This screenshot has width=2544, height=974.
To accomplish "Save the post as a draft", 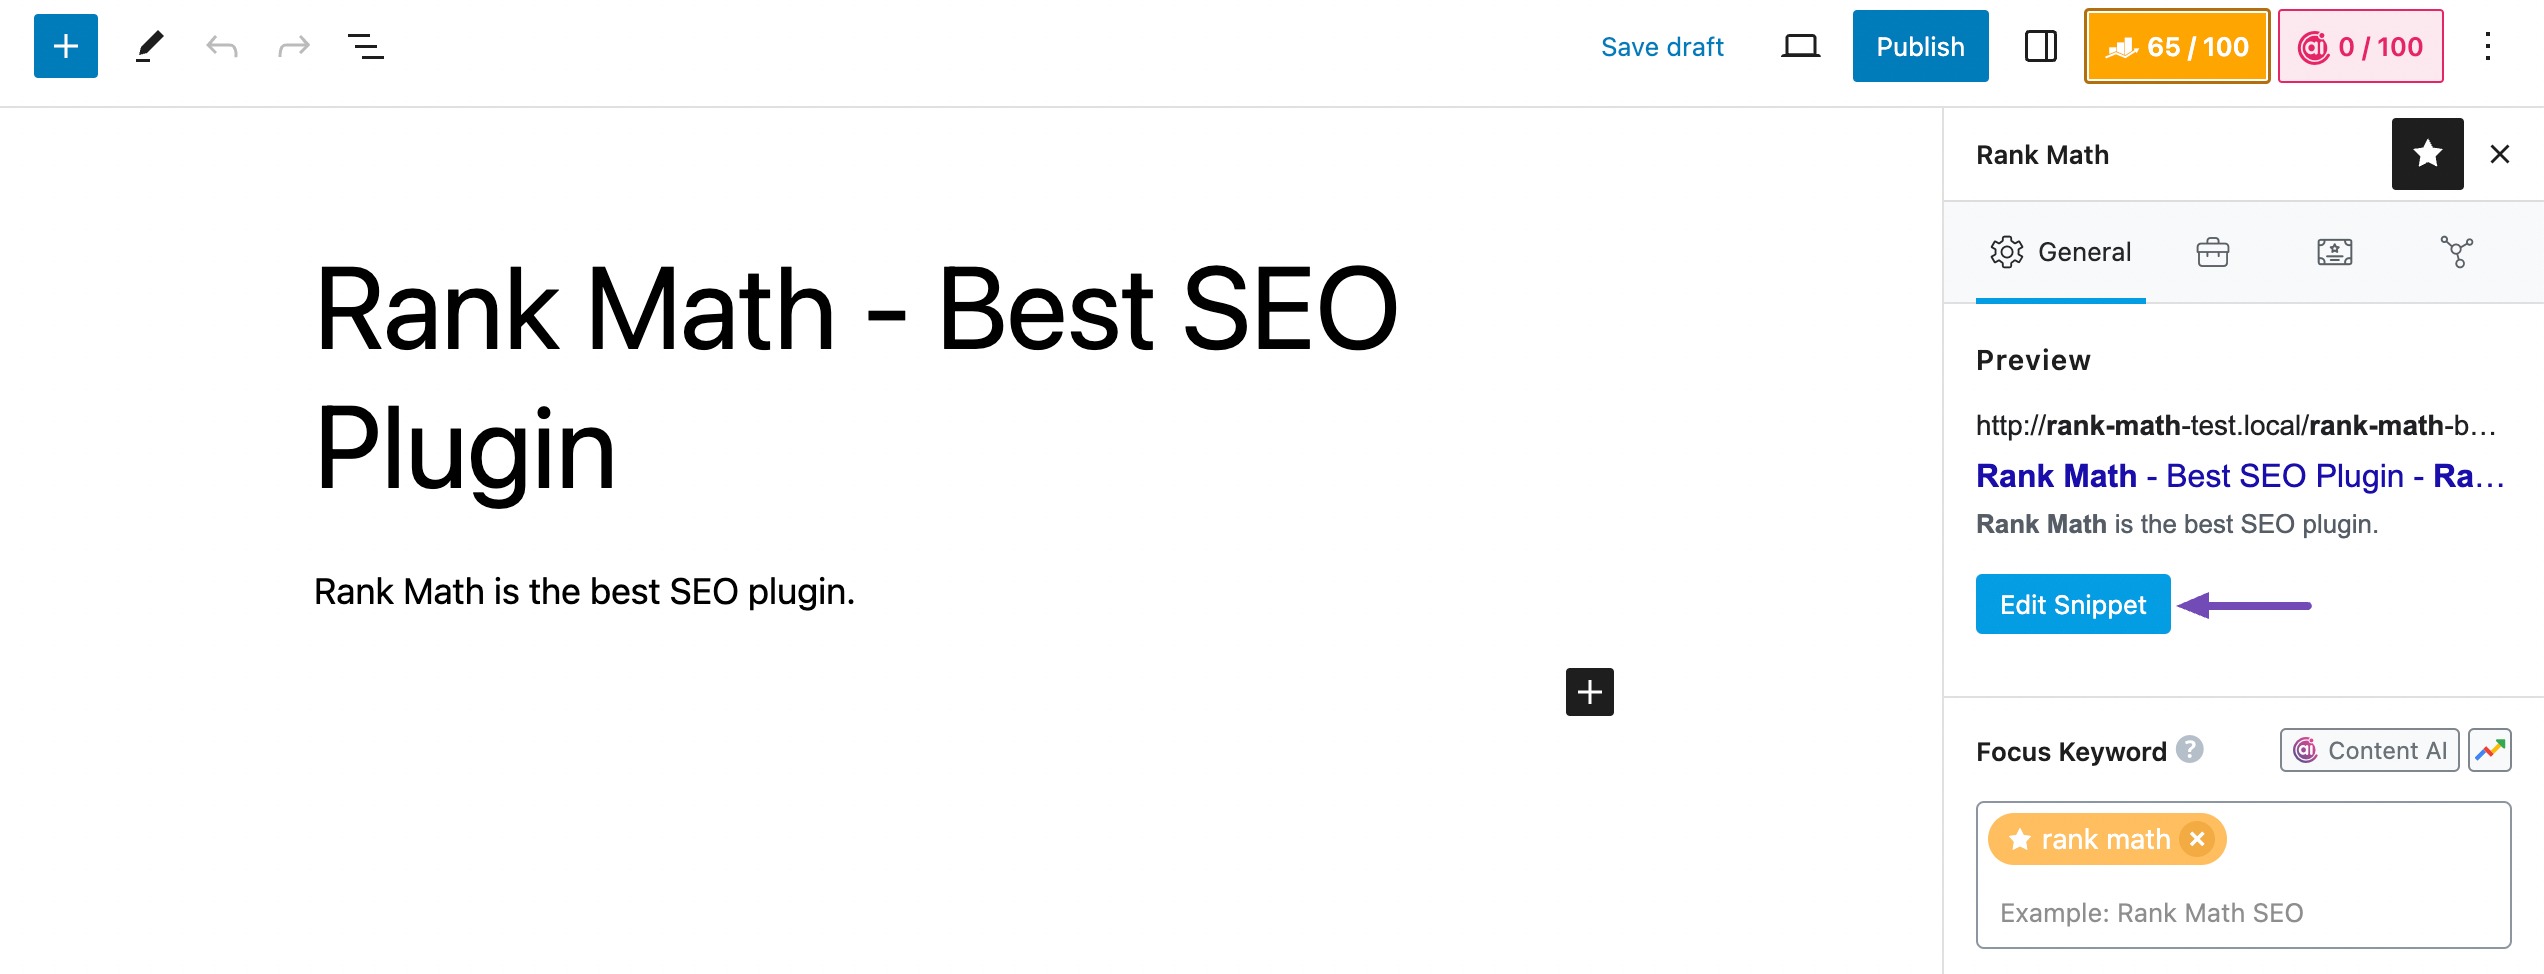I will 1663,46.
